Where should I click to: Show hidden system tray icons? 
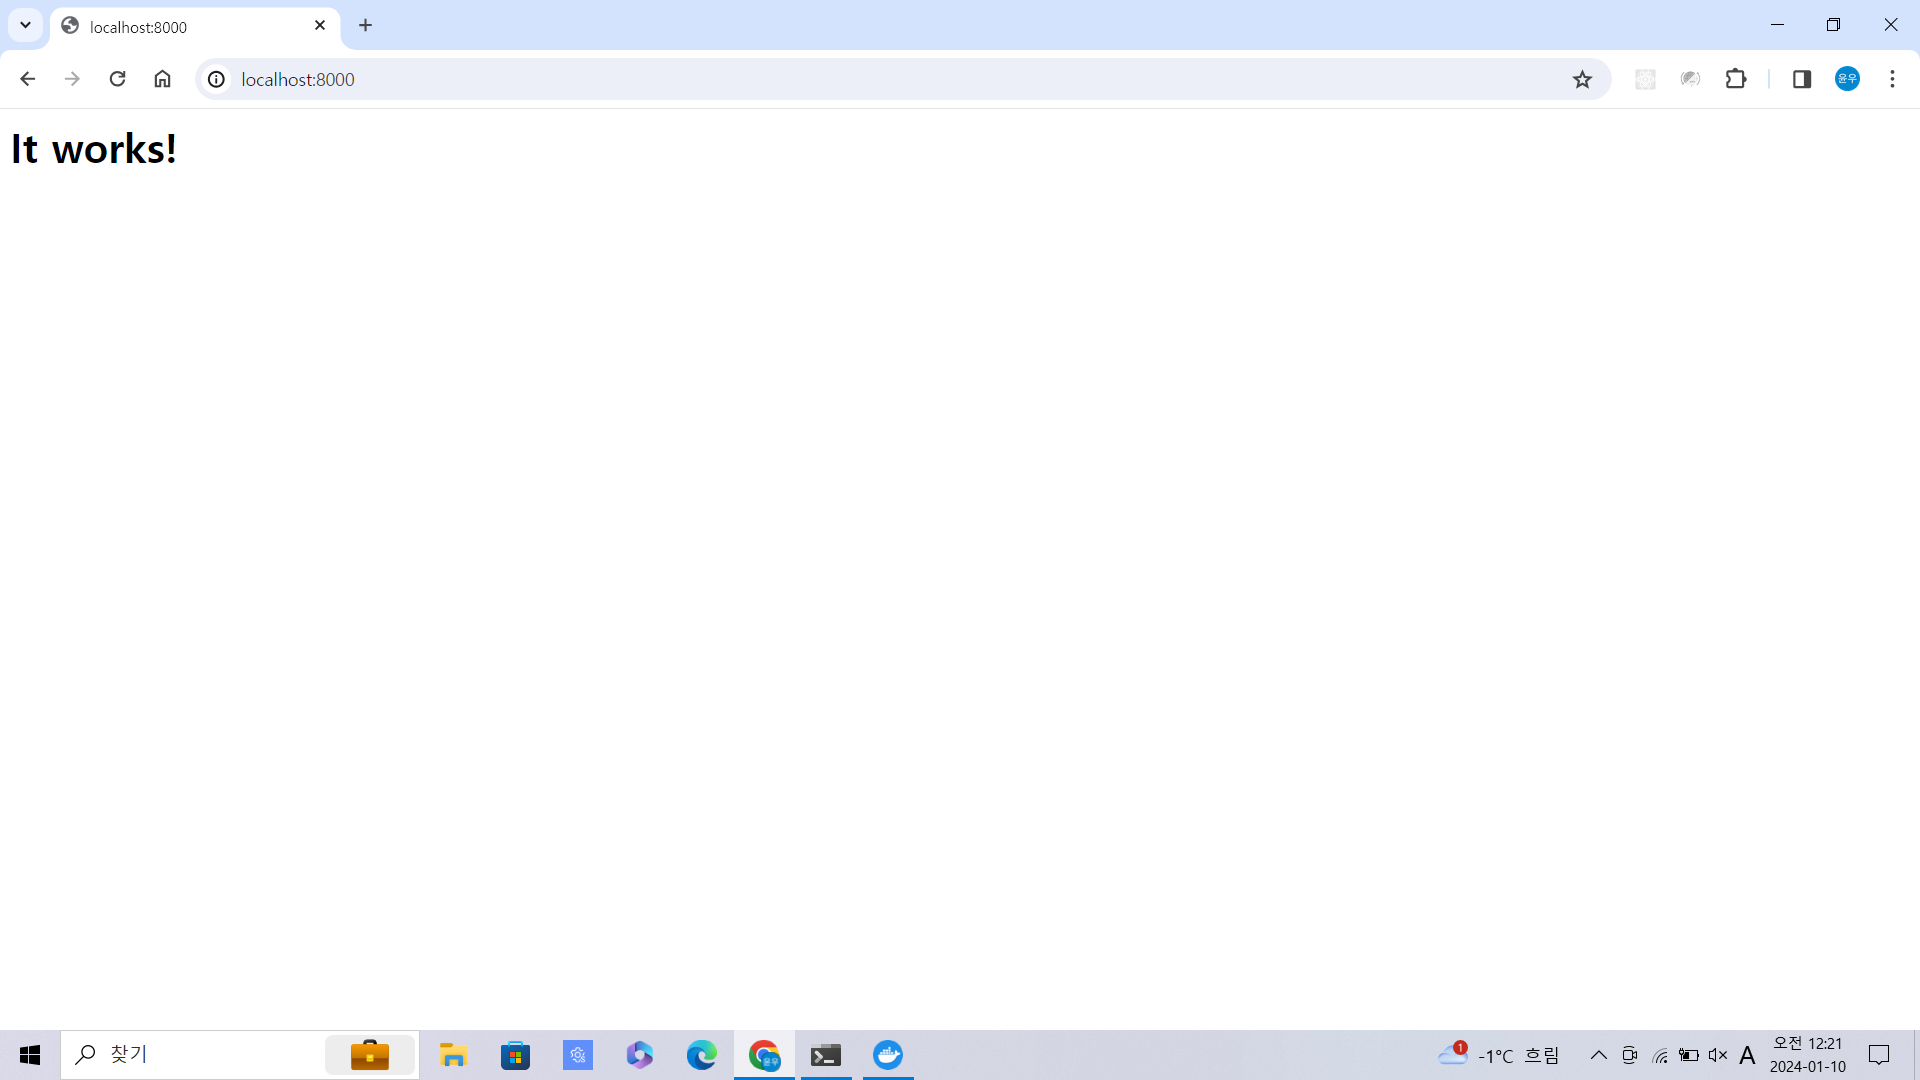point(1598,1055)
